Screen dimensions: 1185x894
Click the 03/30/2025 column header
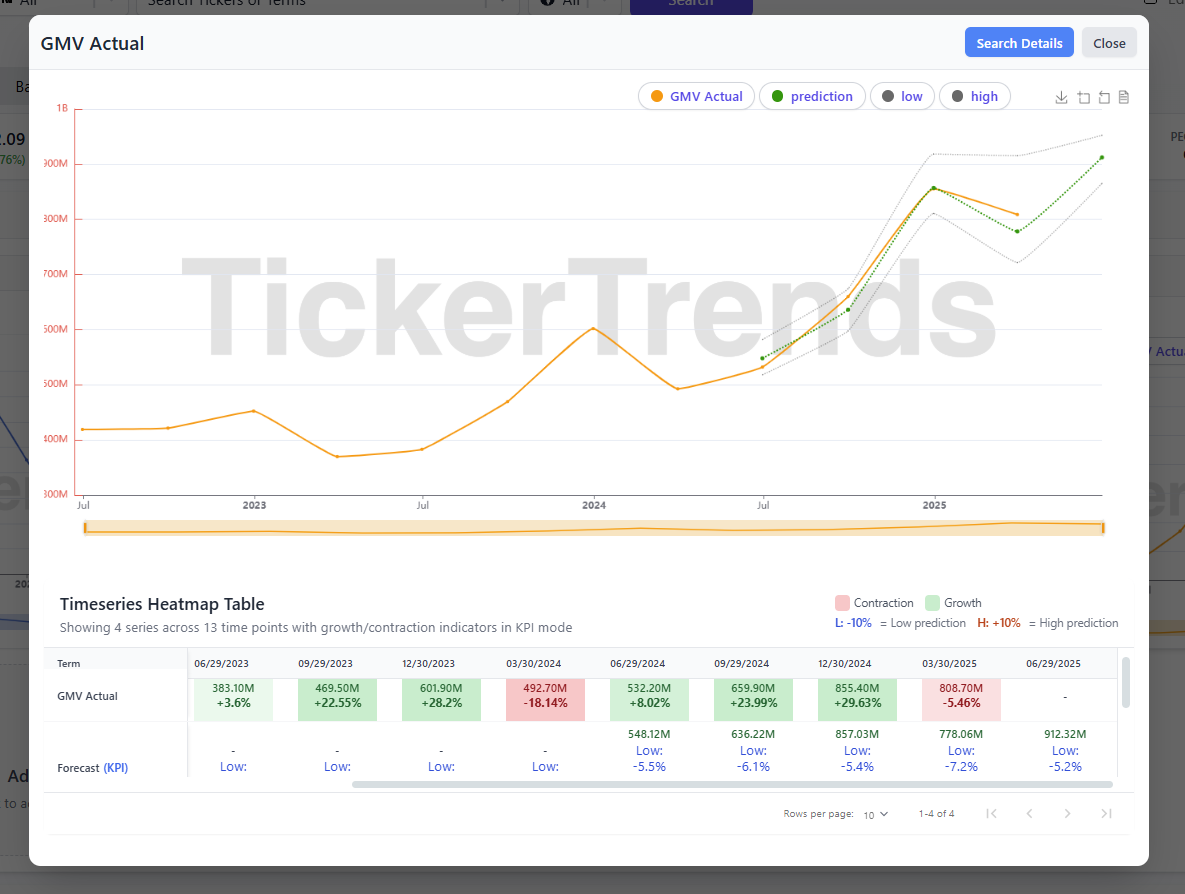tap(950, 664)
